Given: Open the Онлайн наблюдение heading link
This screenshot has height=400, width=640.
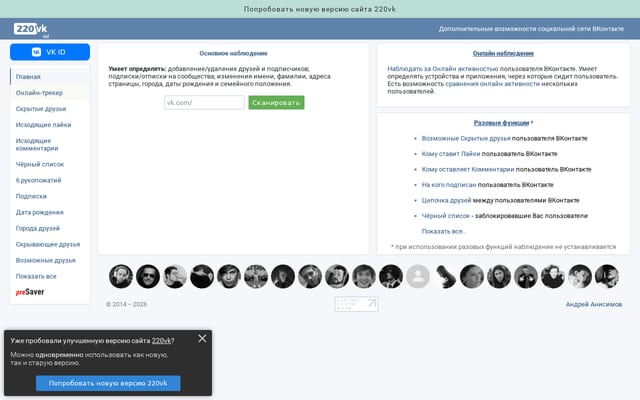Looking at the screenshot, I should click(503, 53).
